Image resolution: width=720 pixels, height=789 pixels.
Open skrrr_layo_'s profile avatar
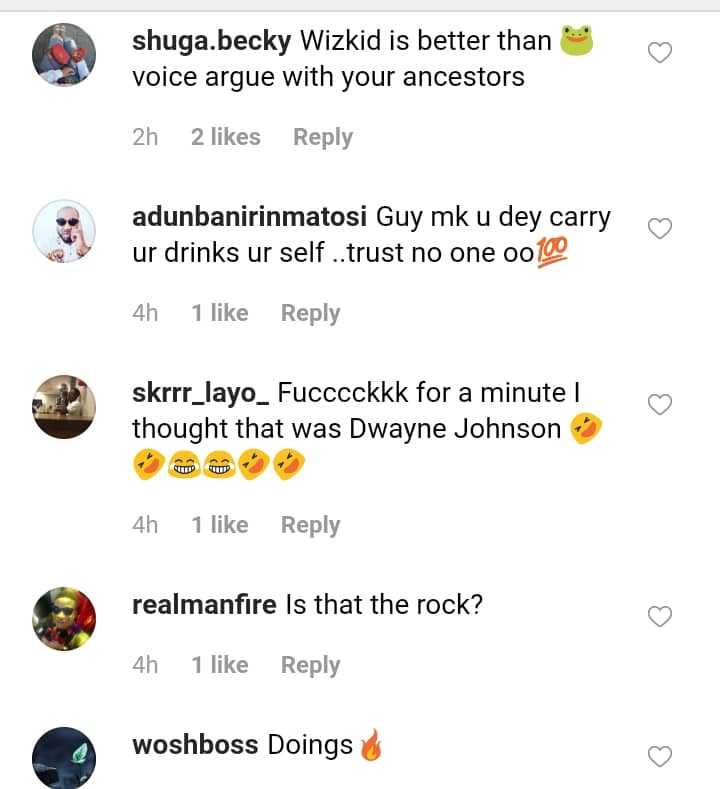[64, 407]
